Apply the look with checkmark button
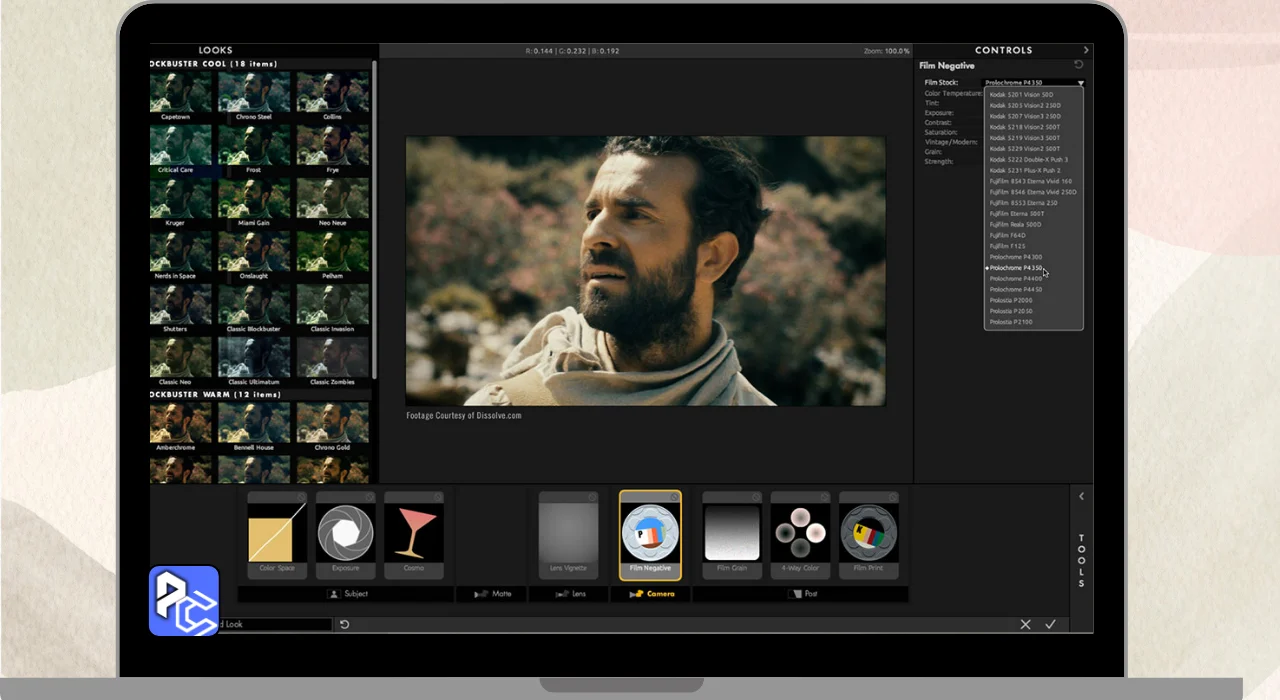 click(x=1050, y=624)
